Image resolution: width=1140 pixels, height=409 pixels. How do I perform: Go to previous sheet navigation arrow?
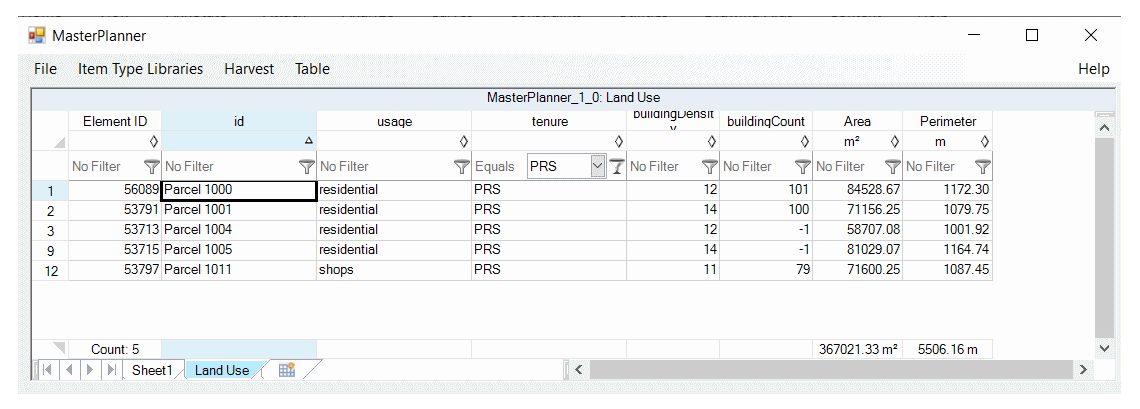point(70,370)
